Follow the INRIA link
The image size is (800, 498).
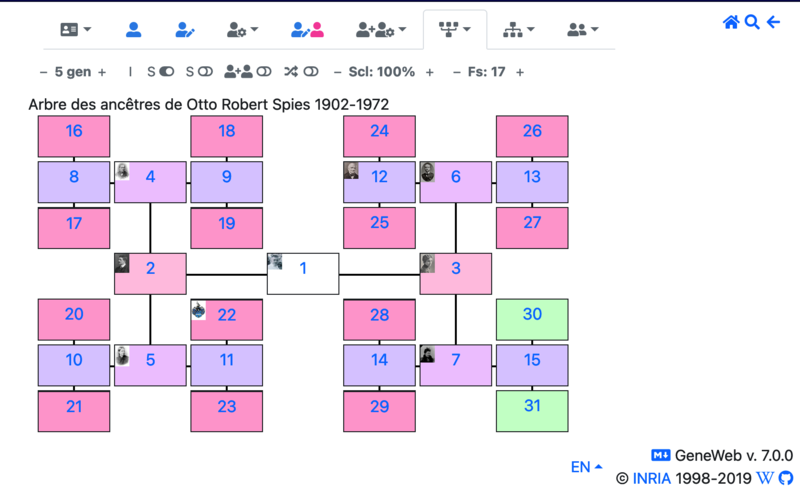coord(652,479)
